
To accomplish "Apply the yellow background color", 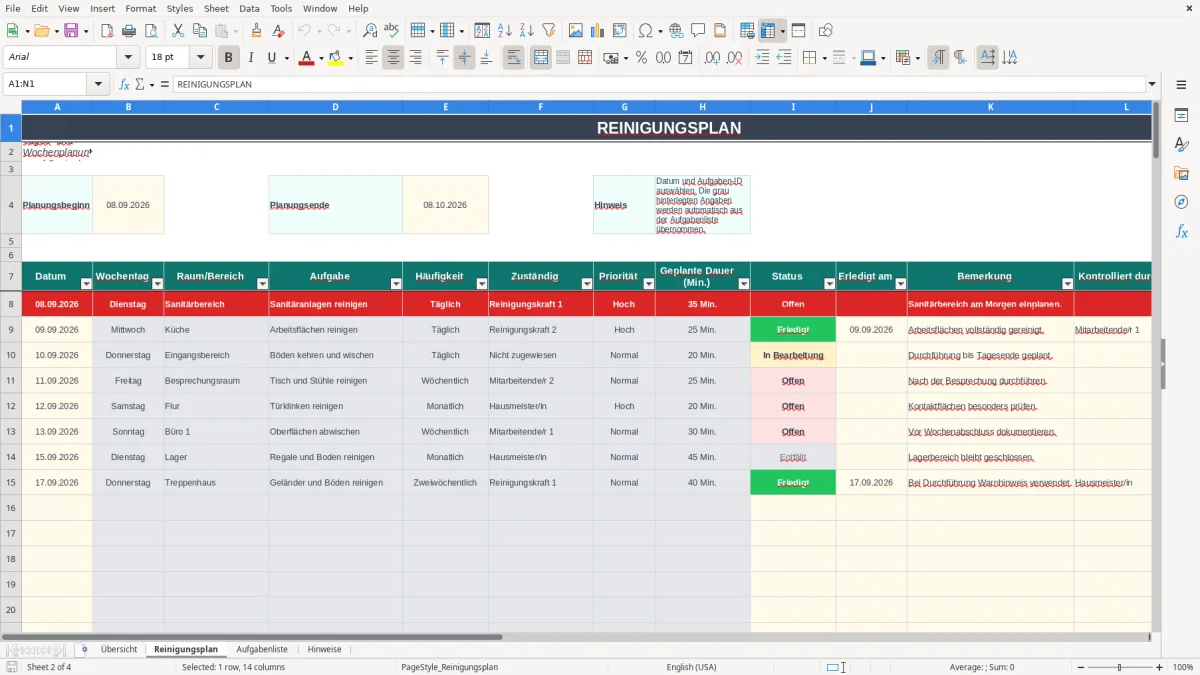I will pos(335,58).
